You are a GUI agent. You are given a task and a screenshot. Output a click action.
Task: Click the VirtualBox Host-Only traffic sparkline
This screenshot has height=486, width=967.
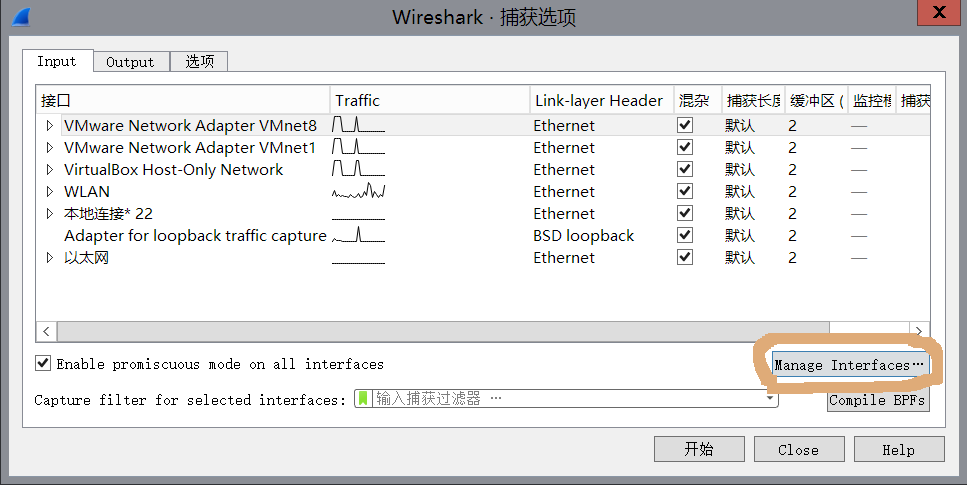[358, 169]
